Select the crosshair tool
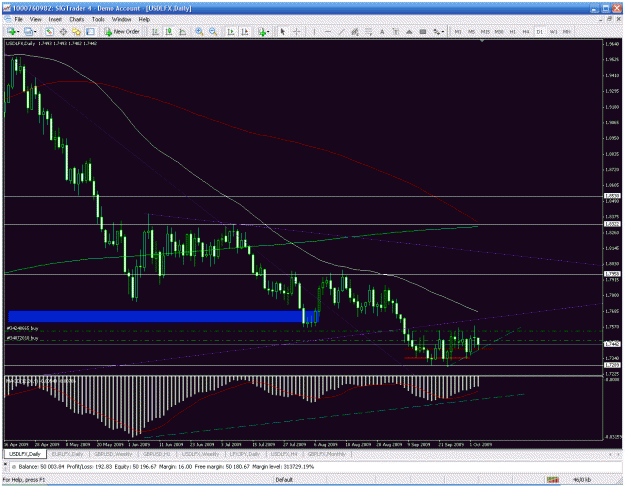The width and height of the screenshot is (625, 486). pos(297,31)
